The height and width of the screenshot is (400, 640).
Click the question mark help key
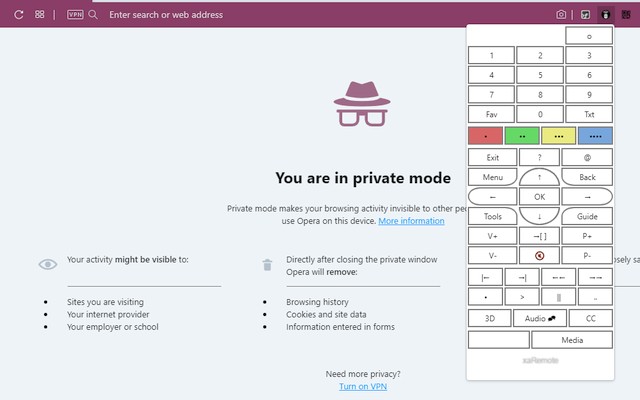coord(539,157)
